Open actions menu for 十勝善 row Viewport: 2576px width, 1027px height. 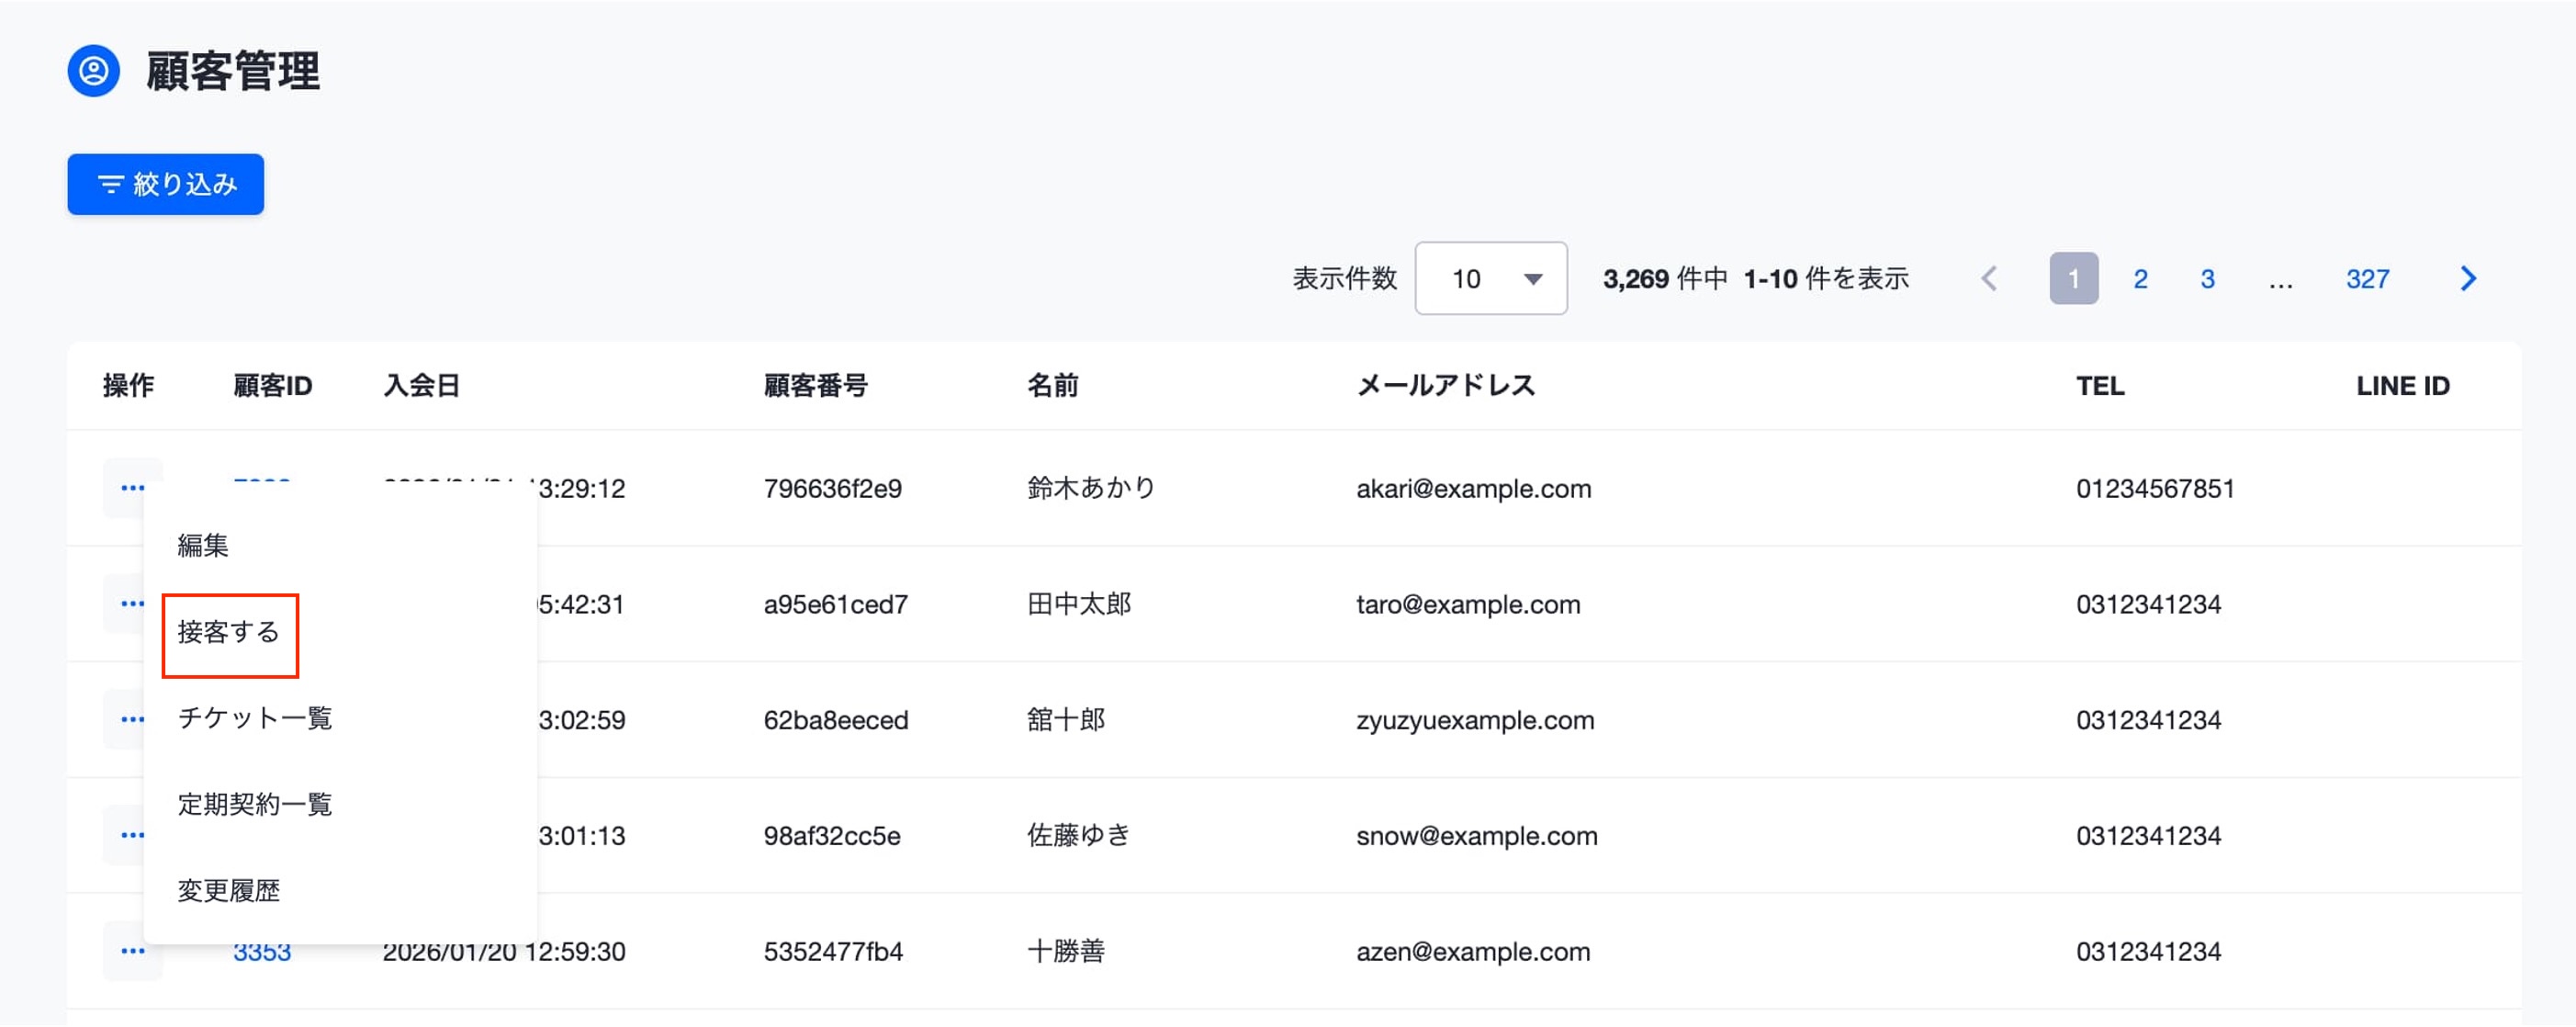coord(132,951)
